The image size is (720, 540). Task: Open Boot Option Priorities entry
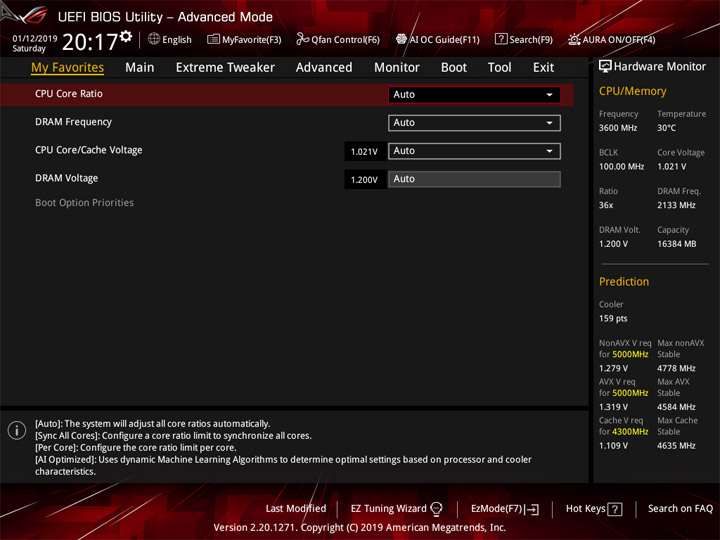tap(84, 202)
